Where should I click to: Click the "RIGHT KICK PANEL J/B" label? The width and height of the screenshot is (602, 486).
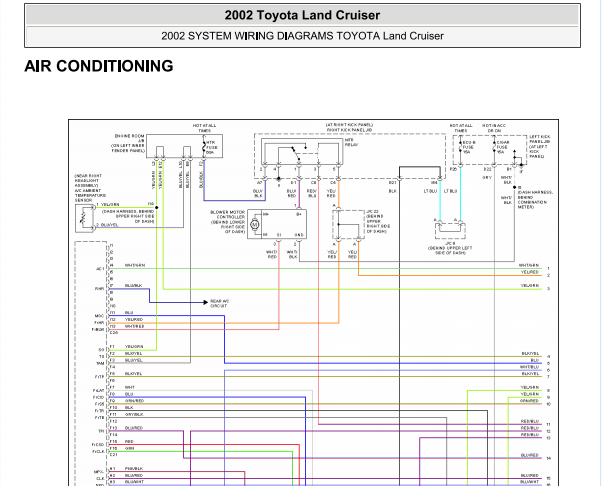click(x=349, y=130)
